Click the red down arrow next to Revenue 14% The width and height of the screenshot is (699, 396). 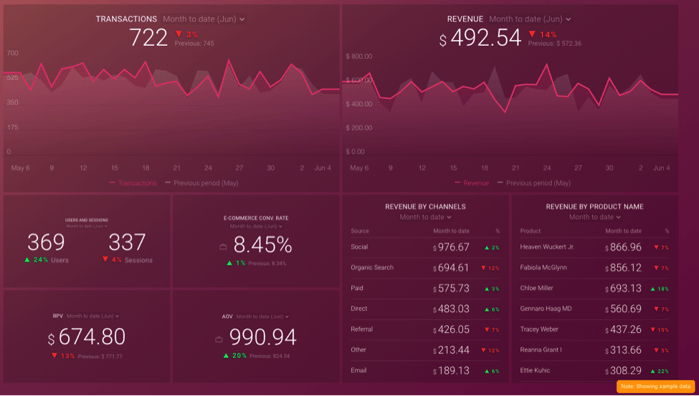532,34
